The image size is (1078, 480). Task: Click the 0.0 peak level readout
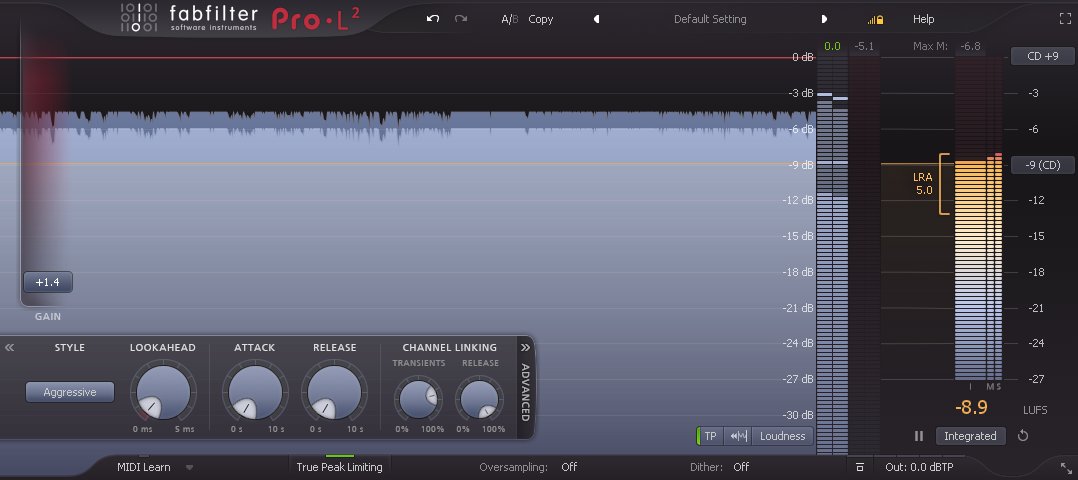click(832, 47)
